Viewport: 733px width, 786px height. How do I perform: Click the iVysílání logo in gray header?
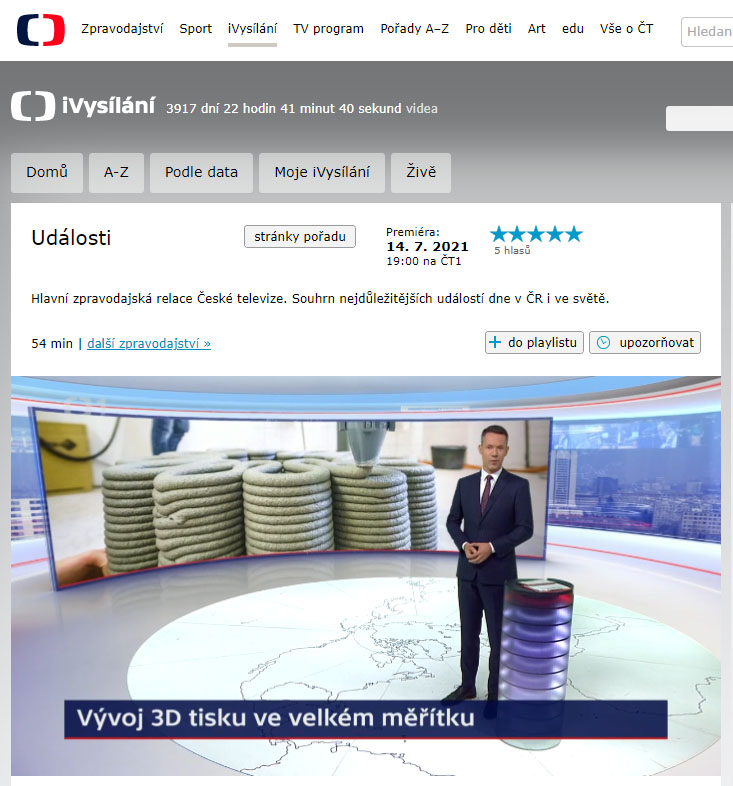point(83,106)
